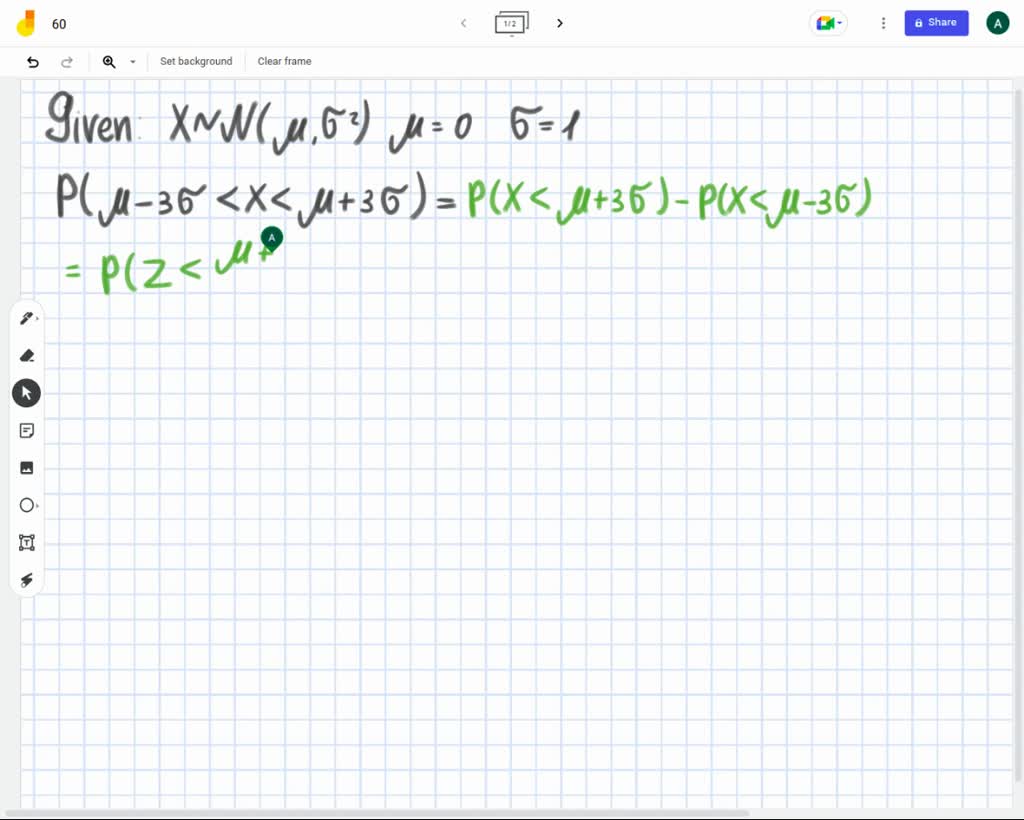This screenshot has height=820, width=1024.
Task: Open the zoom options dropdown
Action: pyautogui.click(x=132, y=61)
